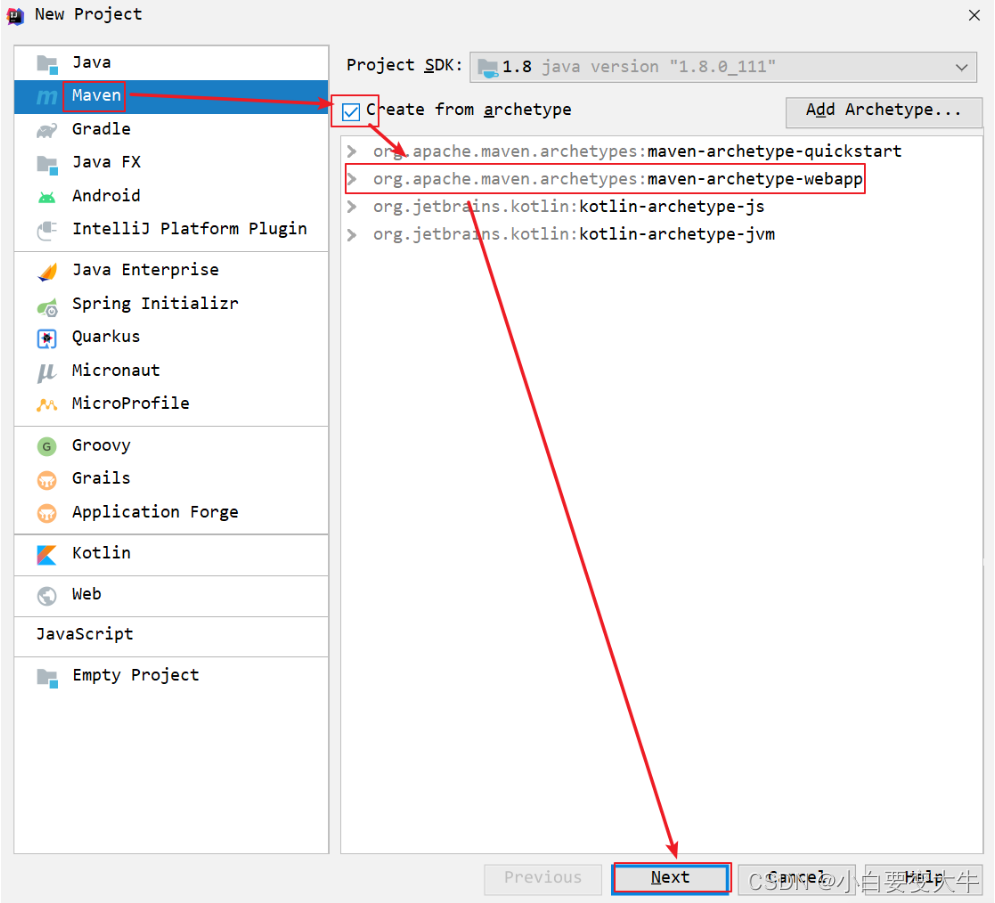Image resolution: width=995 pixels, height=903 pixels.
Task: Select the Groovy project icon
Action: tap(47, 445)
